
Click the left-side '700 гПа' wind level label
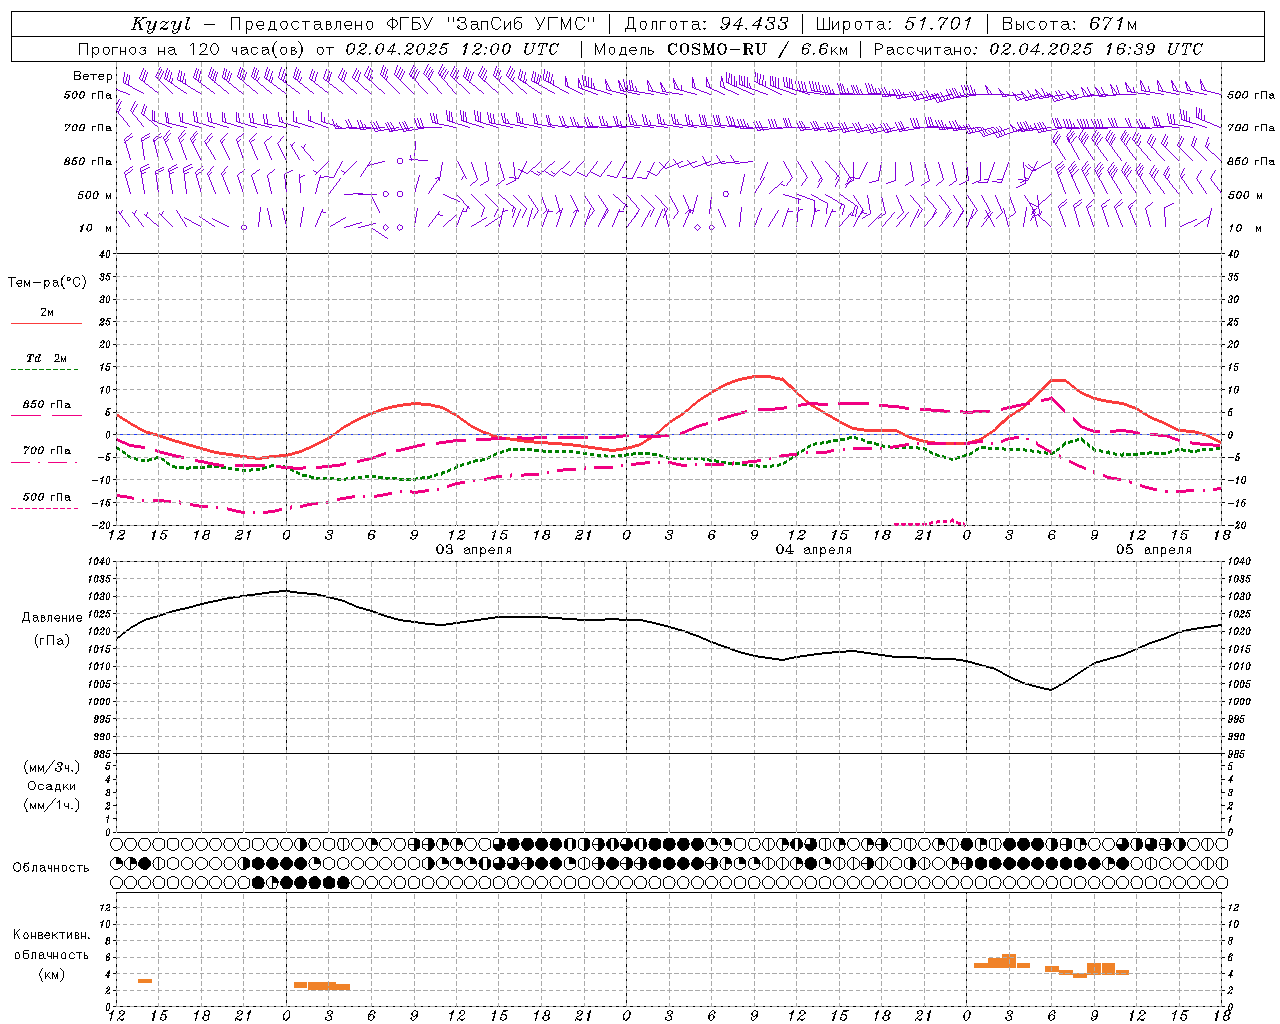coord(88,128)
